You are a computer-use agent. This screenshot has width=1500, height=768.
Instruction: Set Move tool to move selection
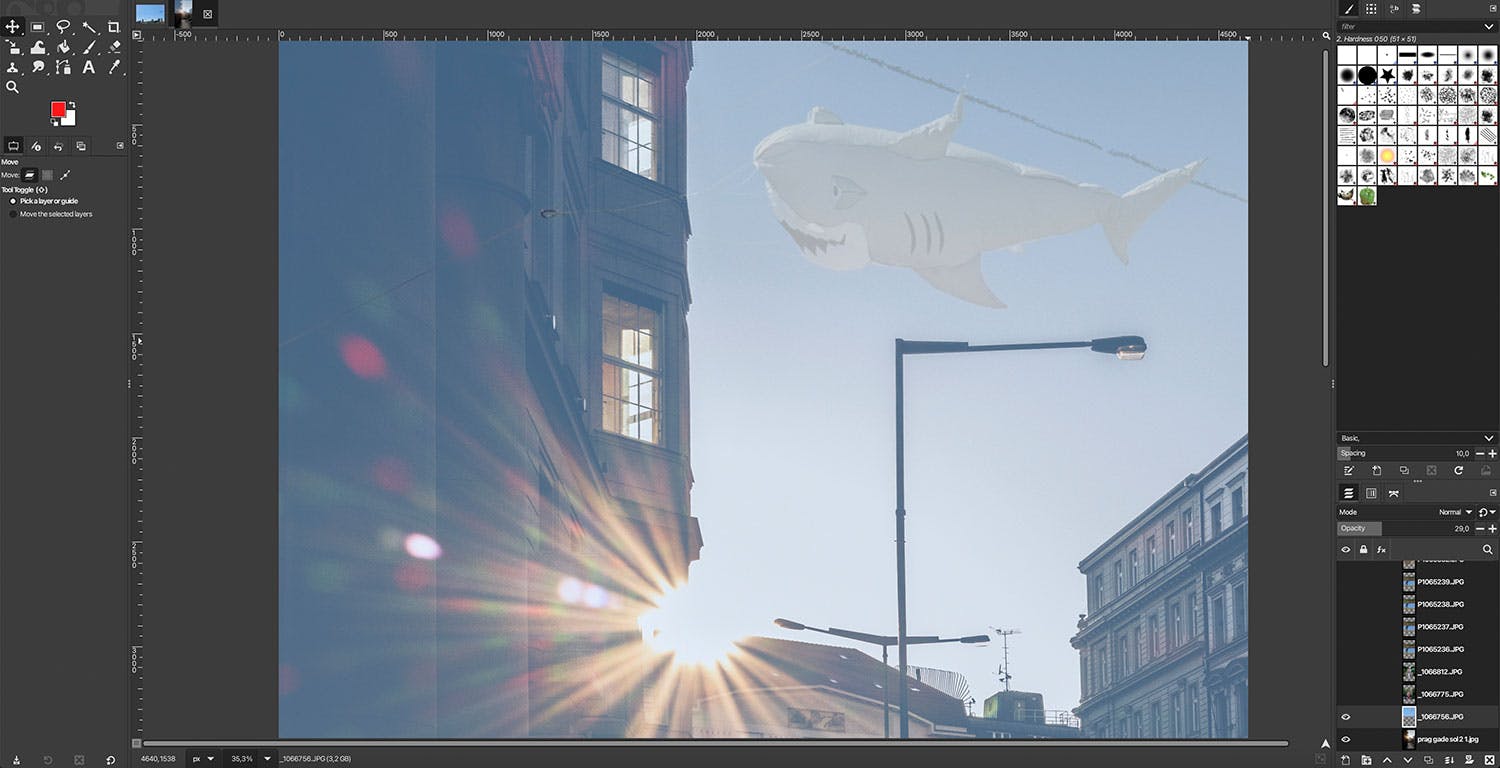[x=47, y=175]
